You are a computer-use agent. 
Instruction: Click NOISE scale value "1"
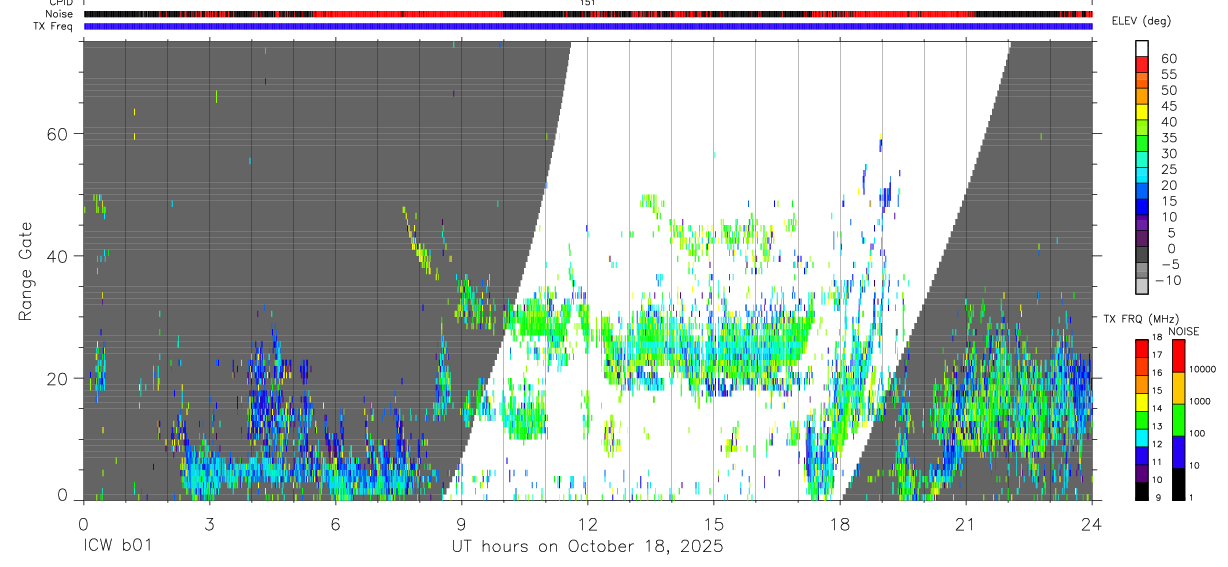[x=1193, y=497]
